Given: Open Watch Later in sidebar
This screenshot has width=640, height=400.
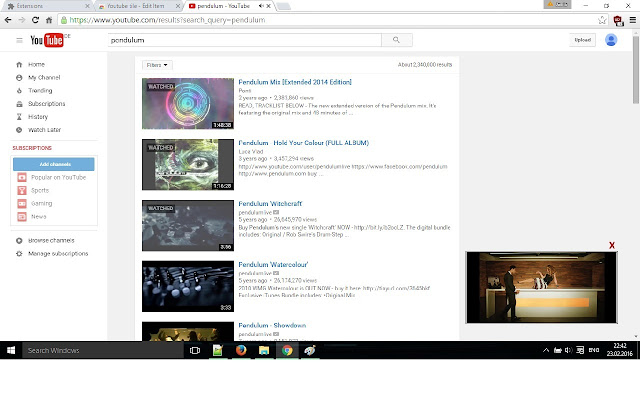Looking at the screenshot, I should pos(44,130).
